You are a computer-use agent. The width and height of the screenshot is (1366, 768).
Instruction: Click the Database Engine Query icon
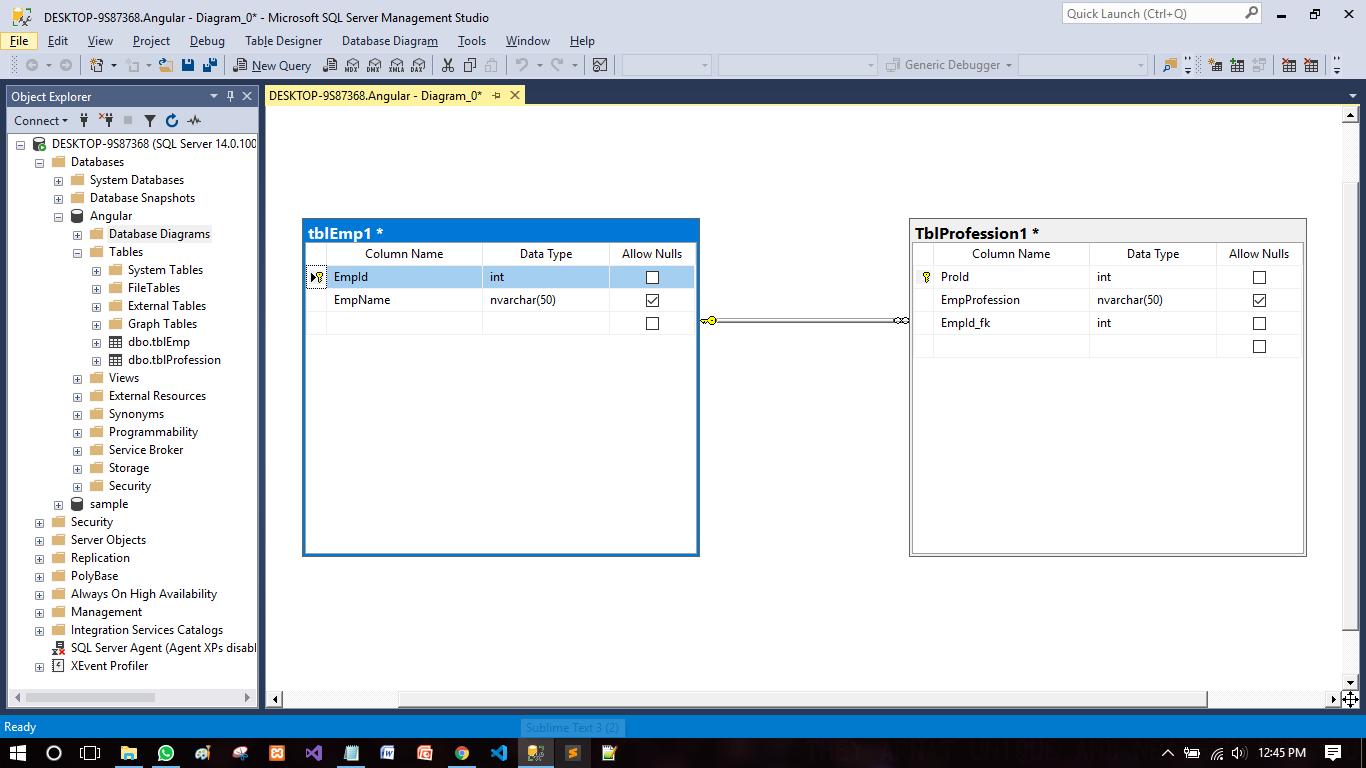pyautogui.click(x=330, y=65)
